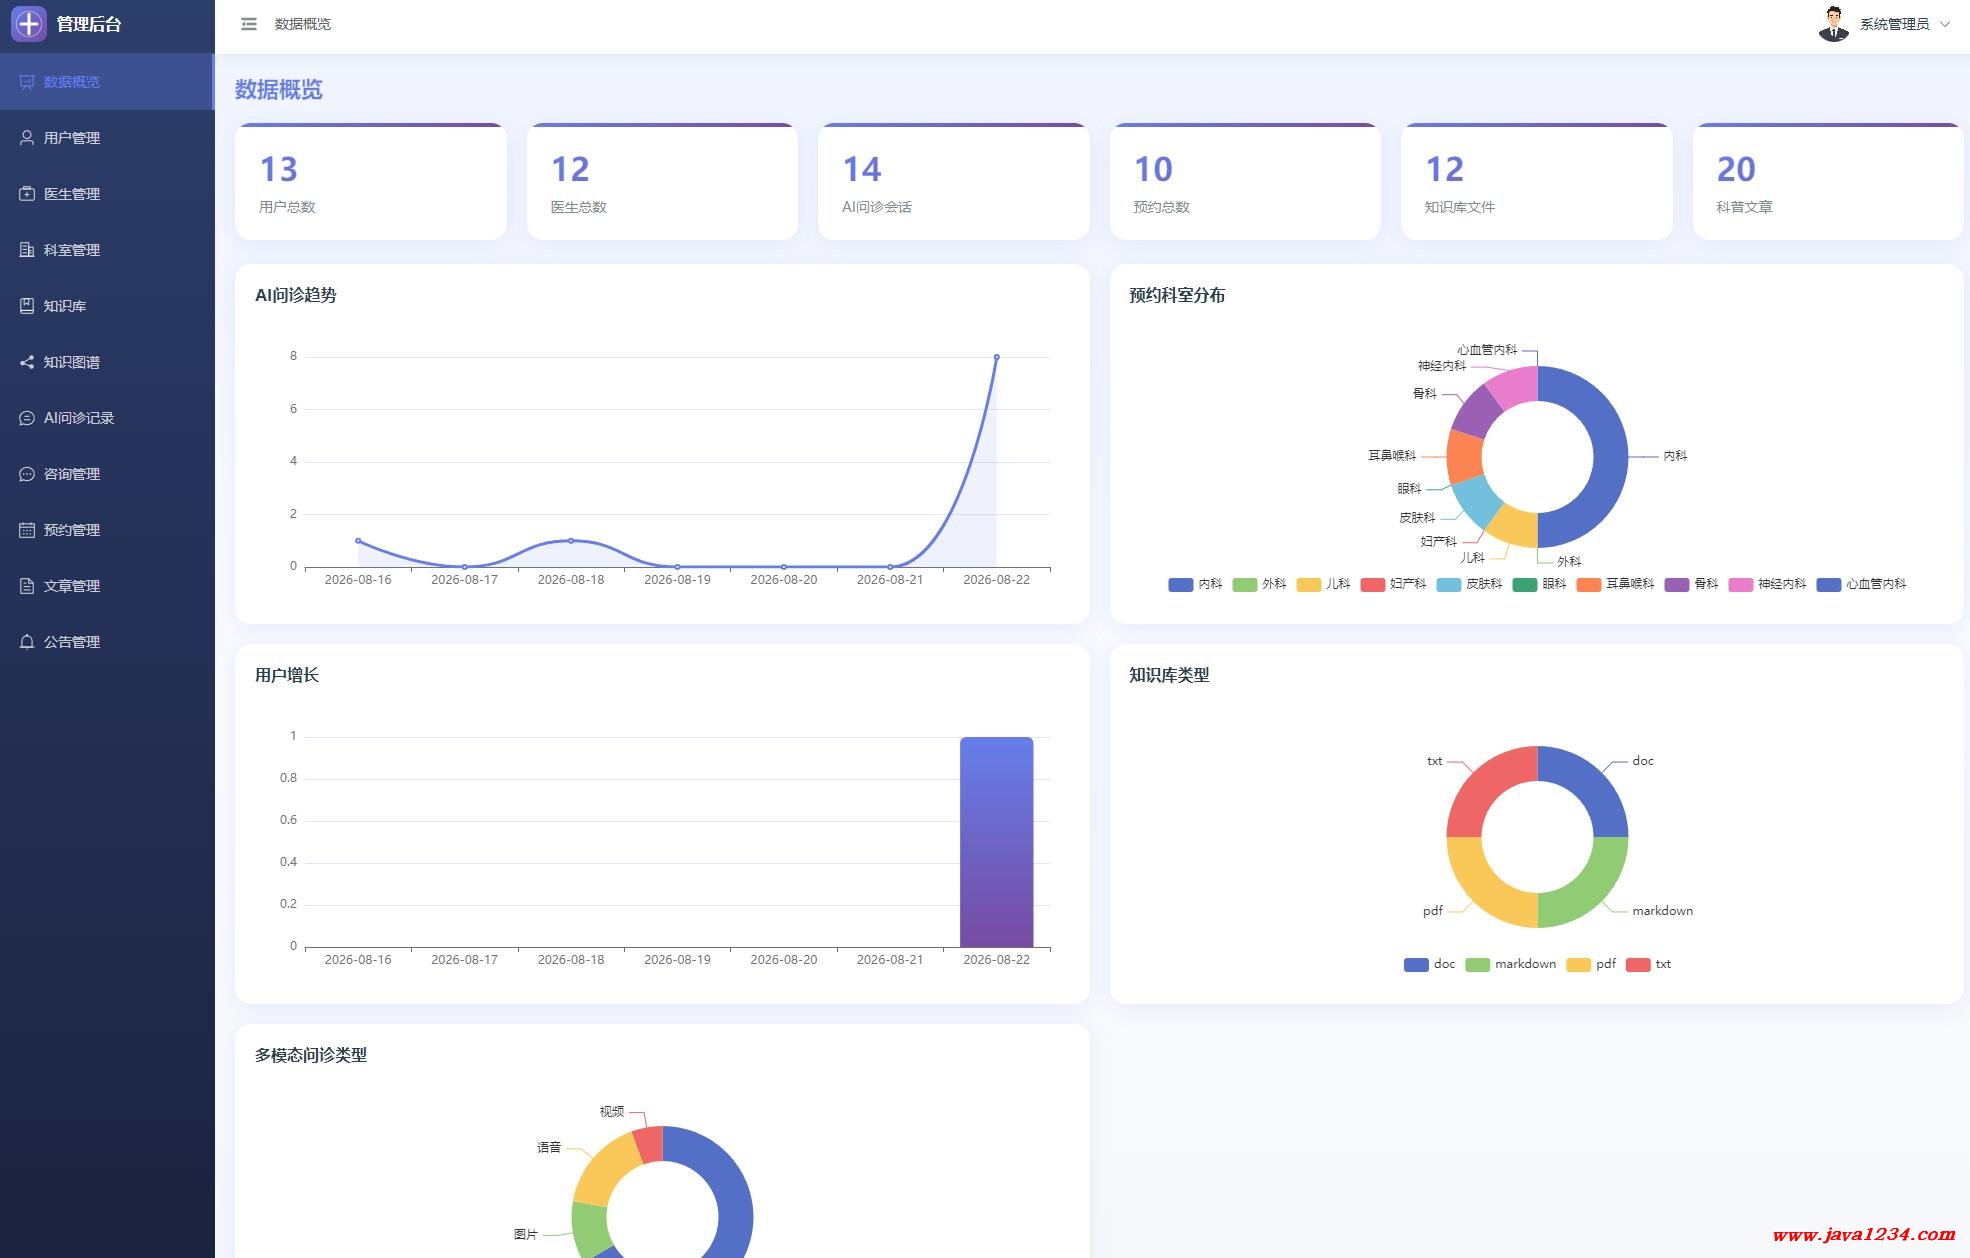Click the pdf legend color swatch
Screen dimensions: 1970x1258
[x=1578, y=965]
